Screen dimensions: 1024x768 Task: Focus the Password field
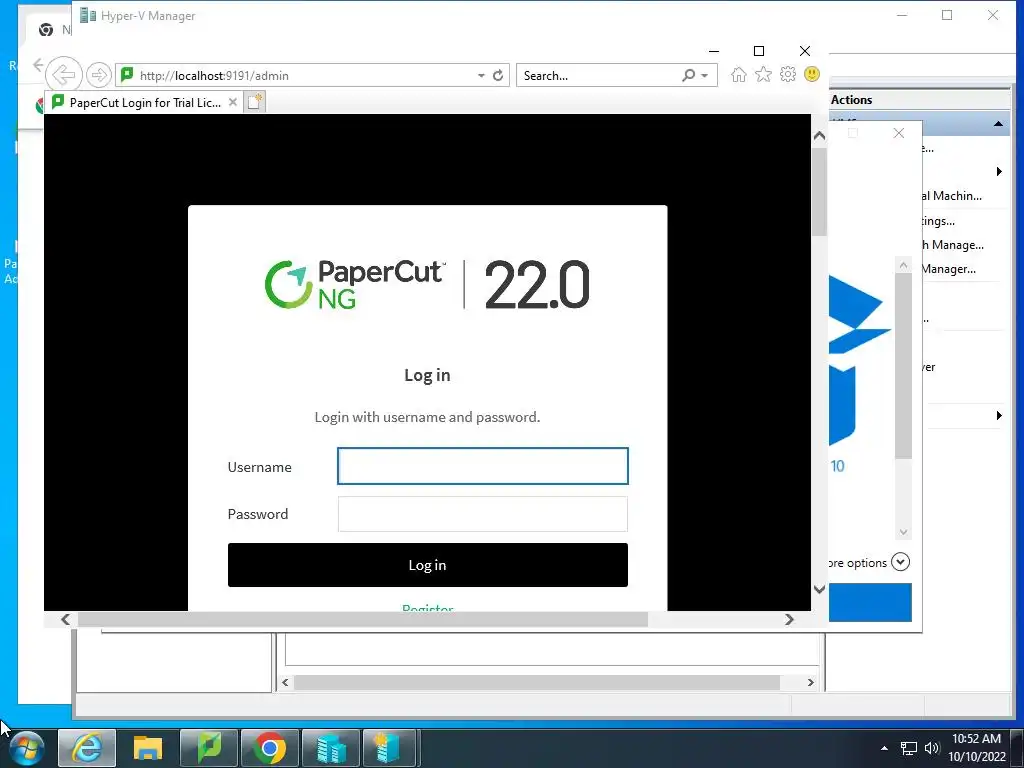[x=483, y=514]
